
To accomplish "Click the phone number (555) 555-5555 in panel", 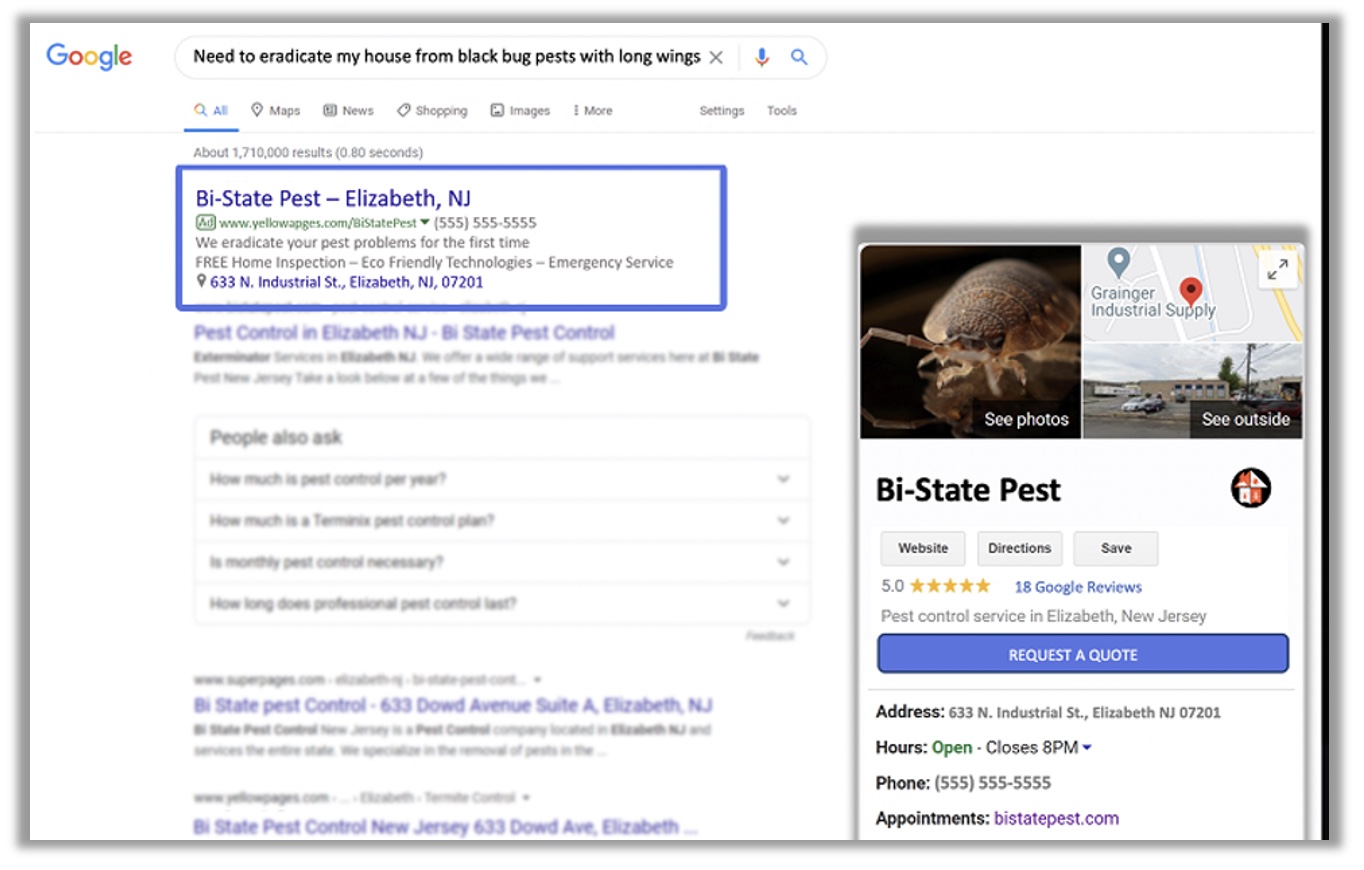I will (992, 783).
